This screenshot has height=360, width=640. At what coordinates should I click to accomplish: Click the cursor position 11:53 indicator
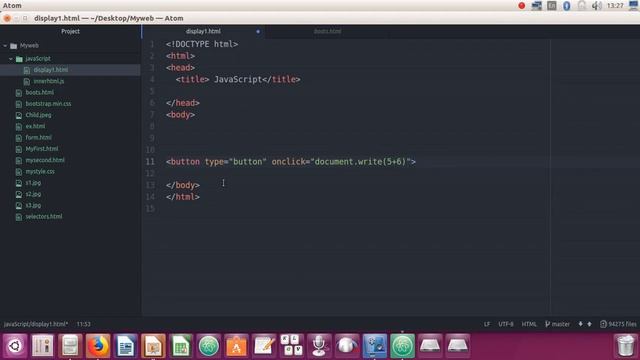pos(84,324)
